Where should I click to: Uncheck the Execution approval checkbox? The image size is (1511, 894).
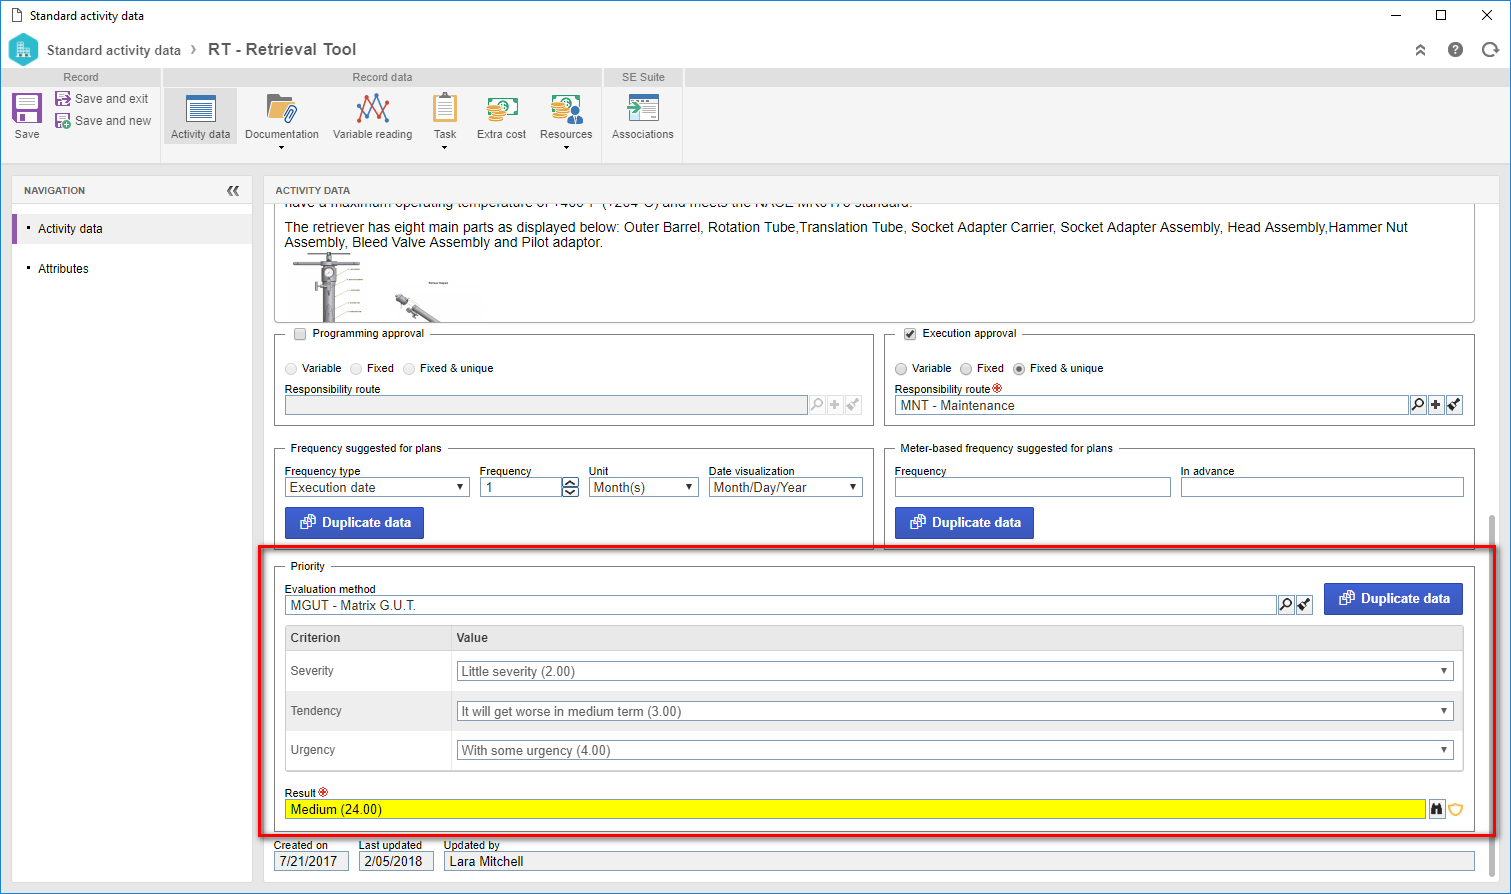click(x=910, y=334)
